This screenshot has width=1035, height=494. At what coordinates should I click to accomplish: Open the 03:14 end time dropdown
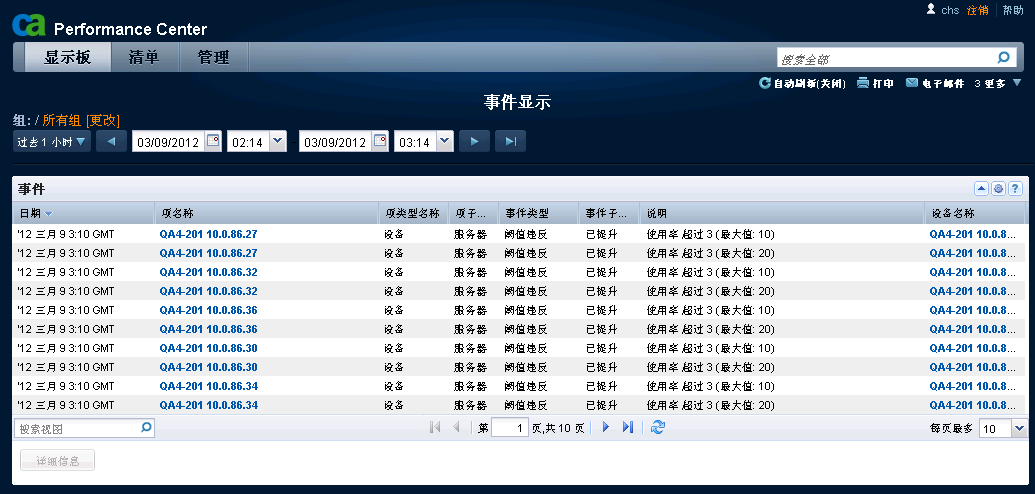click(446, 141)
